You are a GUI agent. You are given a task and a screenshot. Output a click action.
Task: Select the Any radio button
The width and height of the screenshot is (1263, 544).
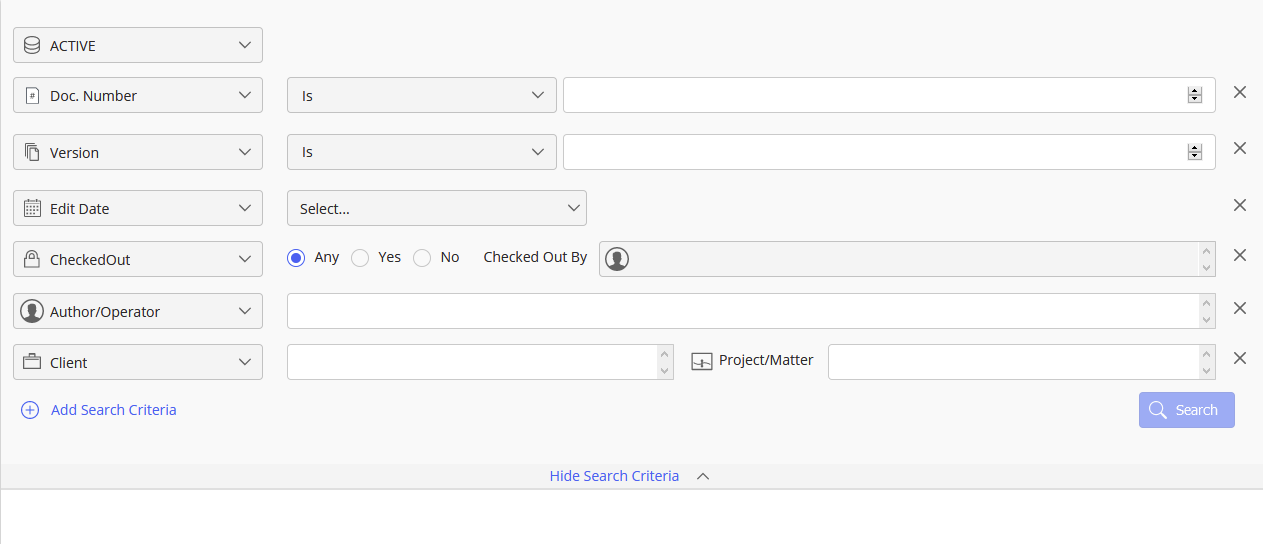[296, 258]
